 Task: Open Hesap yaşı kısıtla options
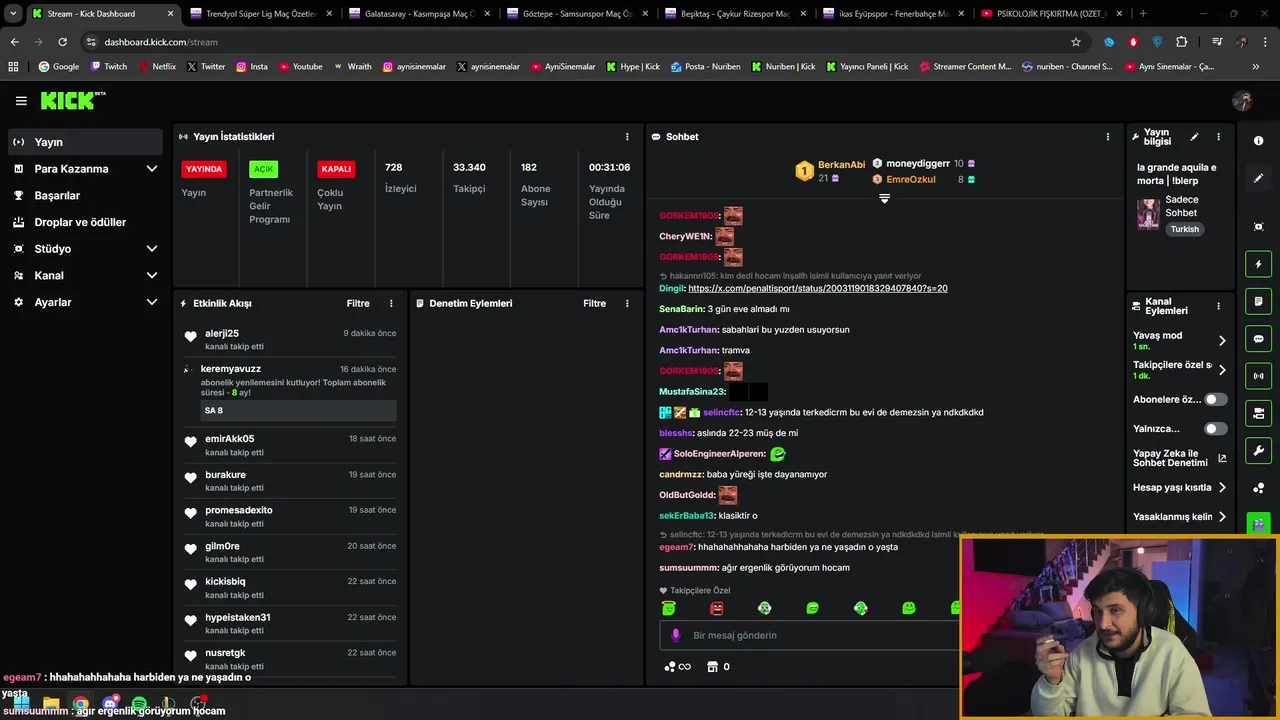[x=1180, y=488]
